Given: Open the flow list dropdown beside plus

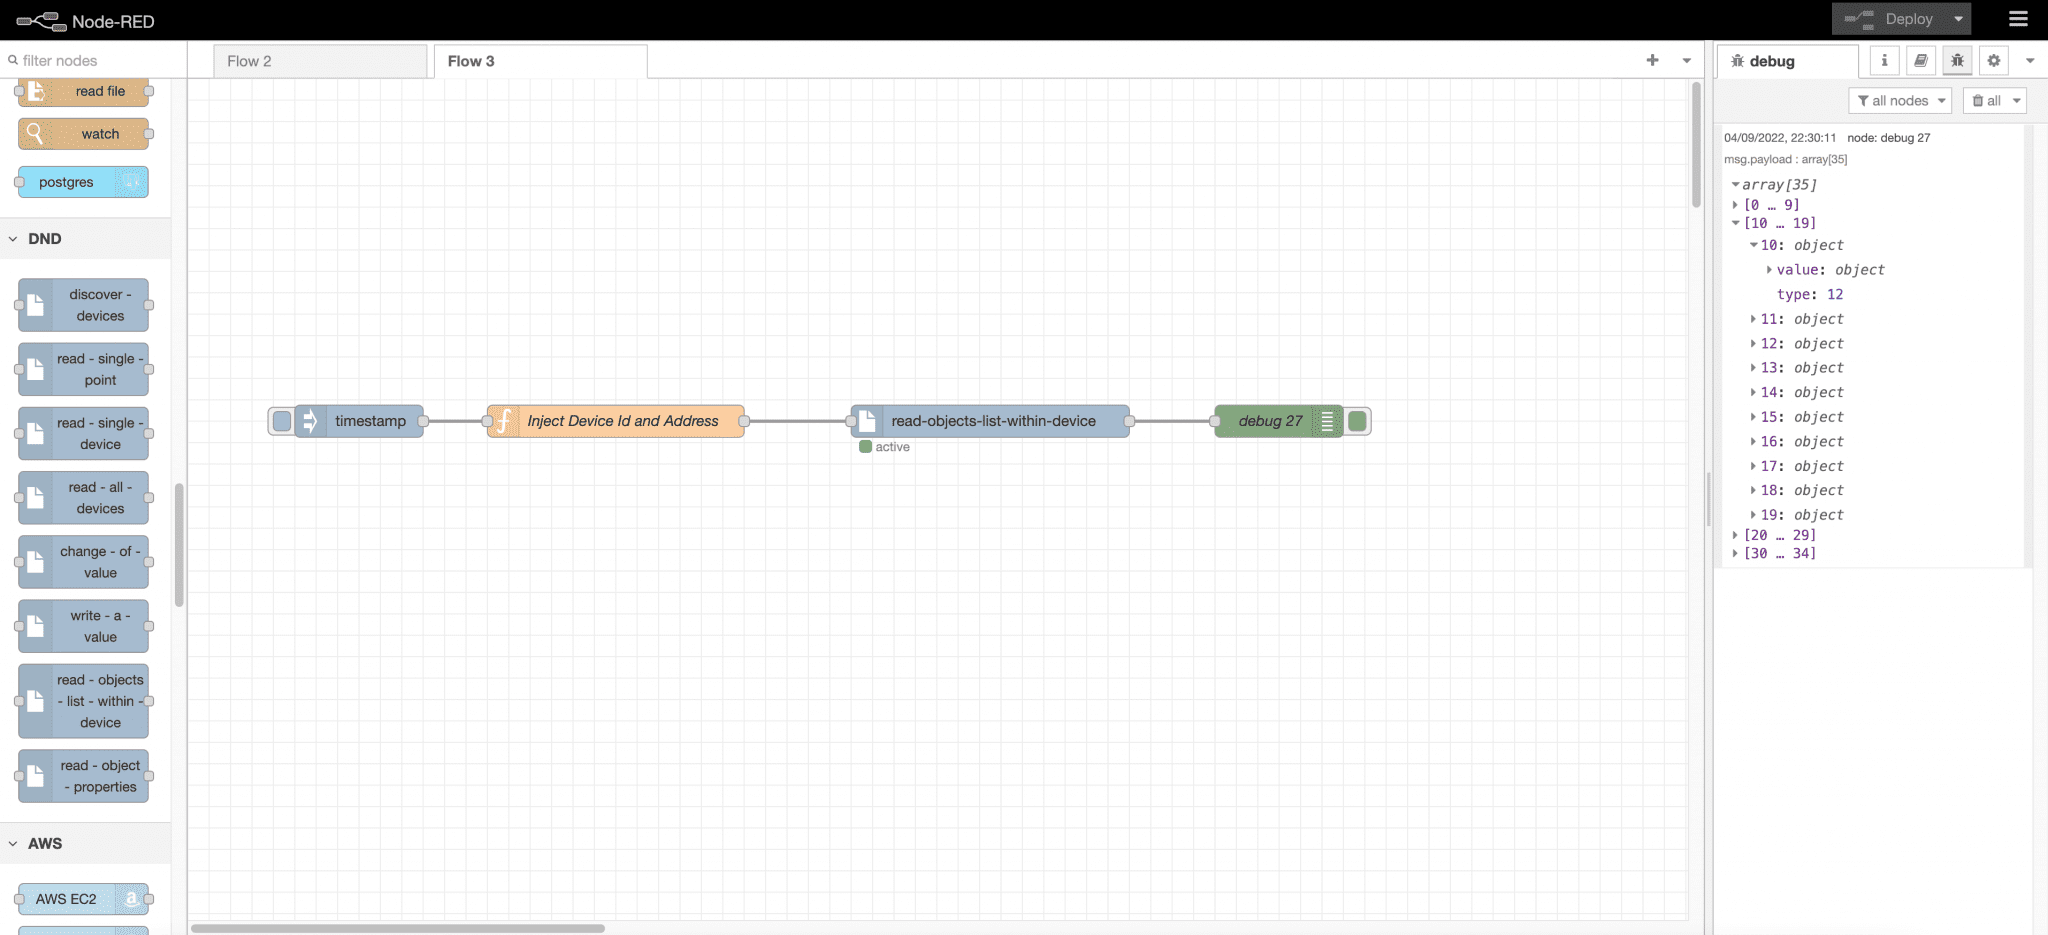Looking at the screenshot, I should point(1687,60).
